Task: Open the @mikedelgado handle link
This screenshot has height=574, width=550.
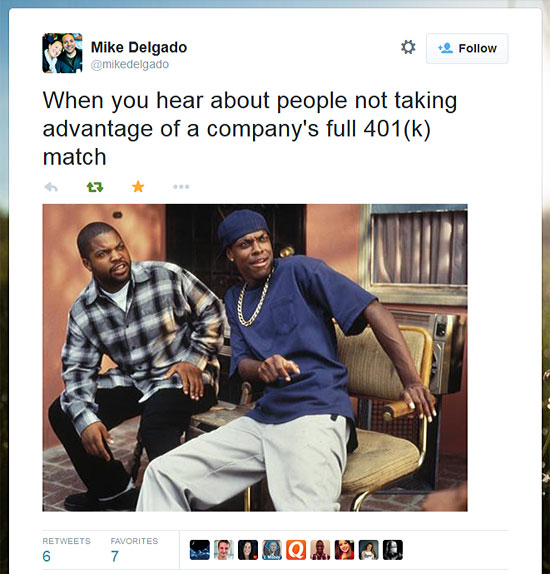Action: [x=130, y=64]
